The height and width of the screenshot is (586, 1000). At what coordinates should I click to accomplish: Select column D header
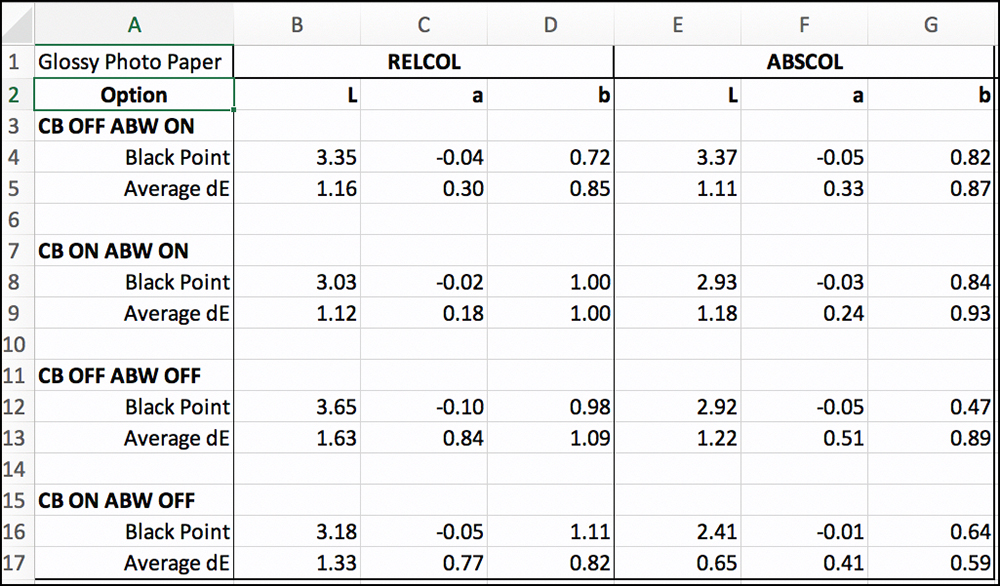coord(550,25)
